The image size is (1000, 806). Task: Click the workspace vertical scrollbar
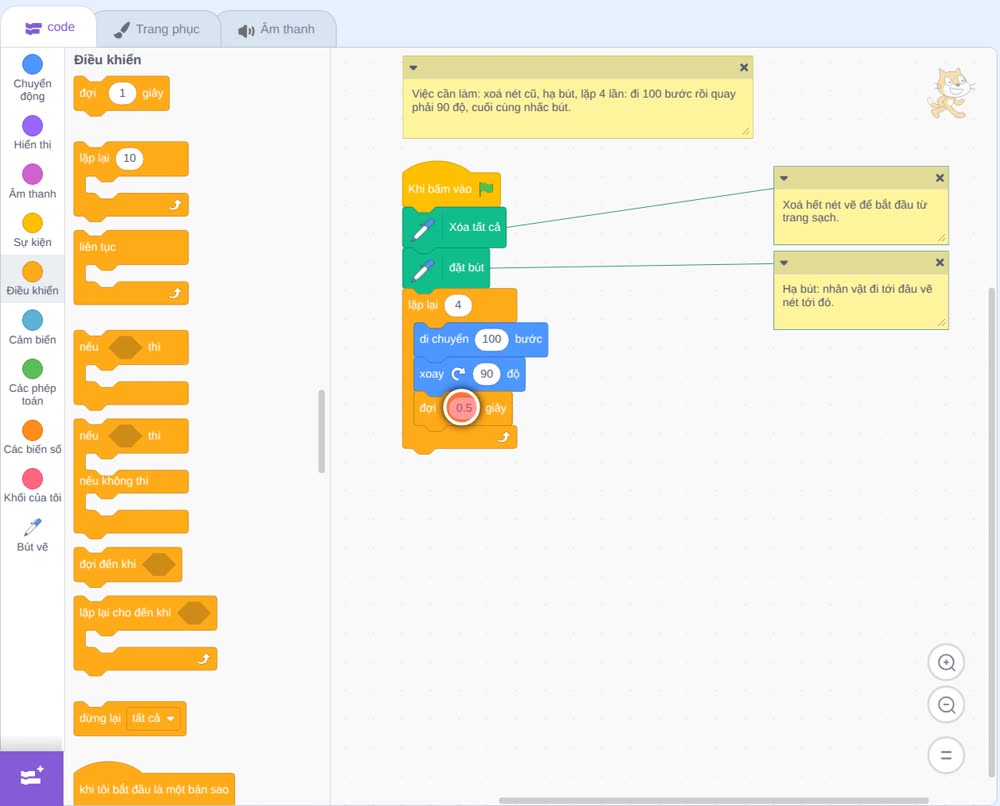992,532
